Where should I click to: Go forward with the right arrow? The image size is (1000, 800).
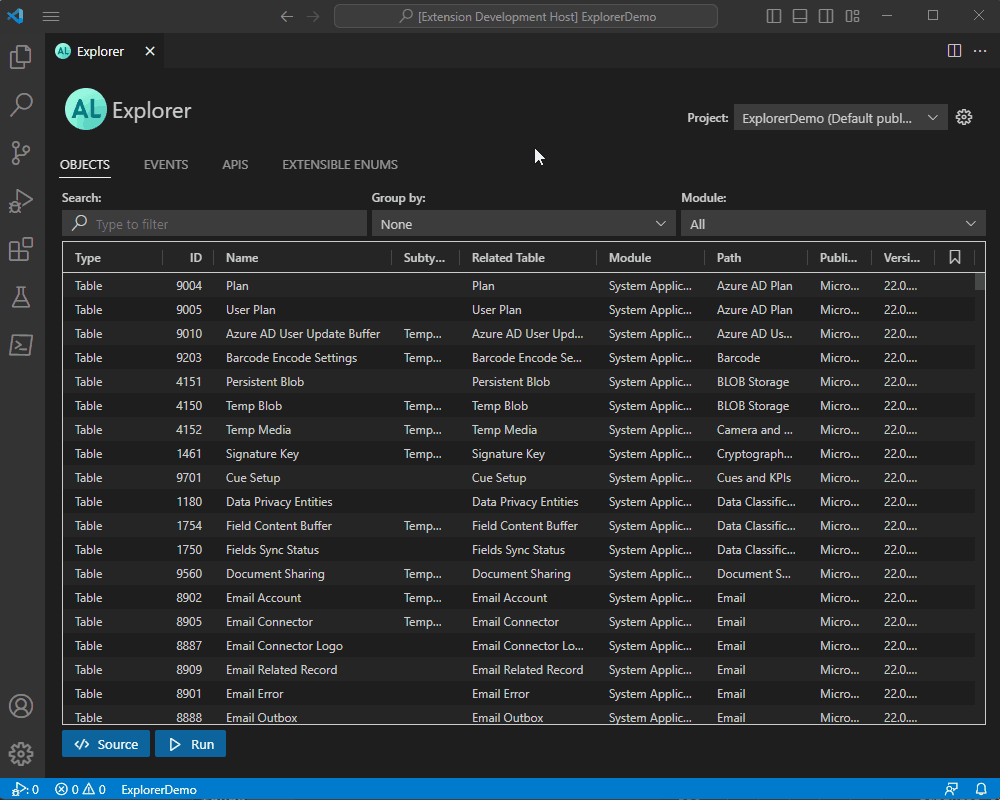(x=313, y=17)
